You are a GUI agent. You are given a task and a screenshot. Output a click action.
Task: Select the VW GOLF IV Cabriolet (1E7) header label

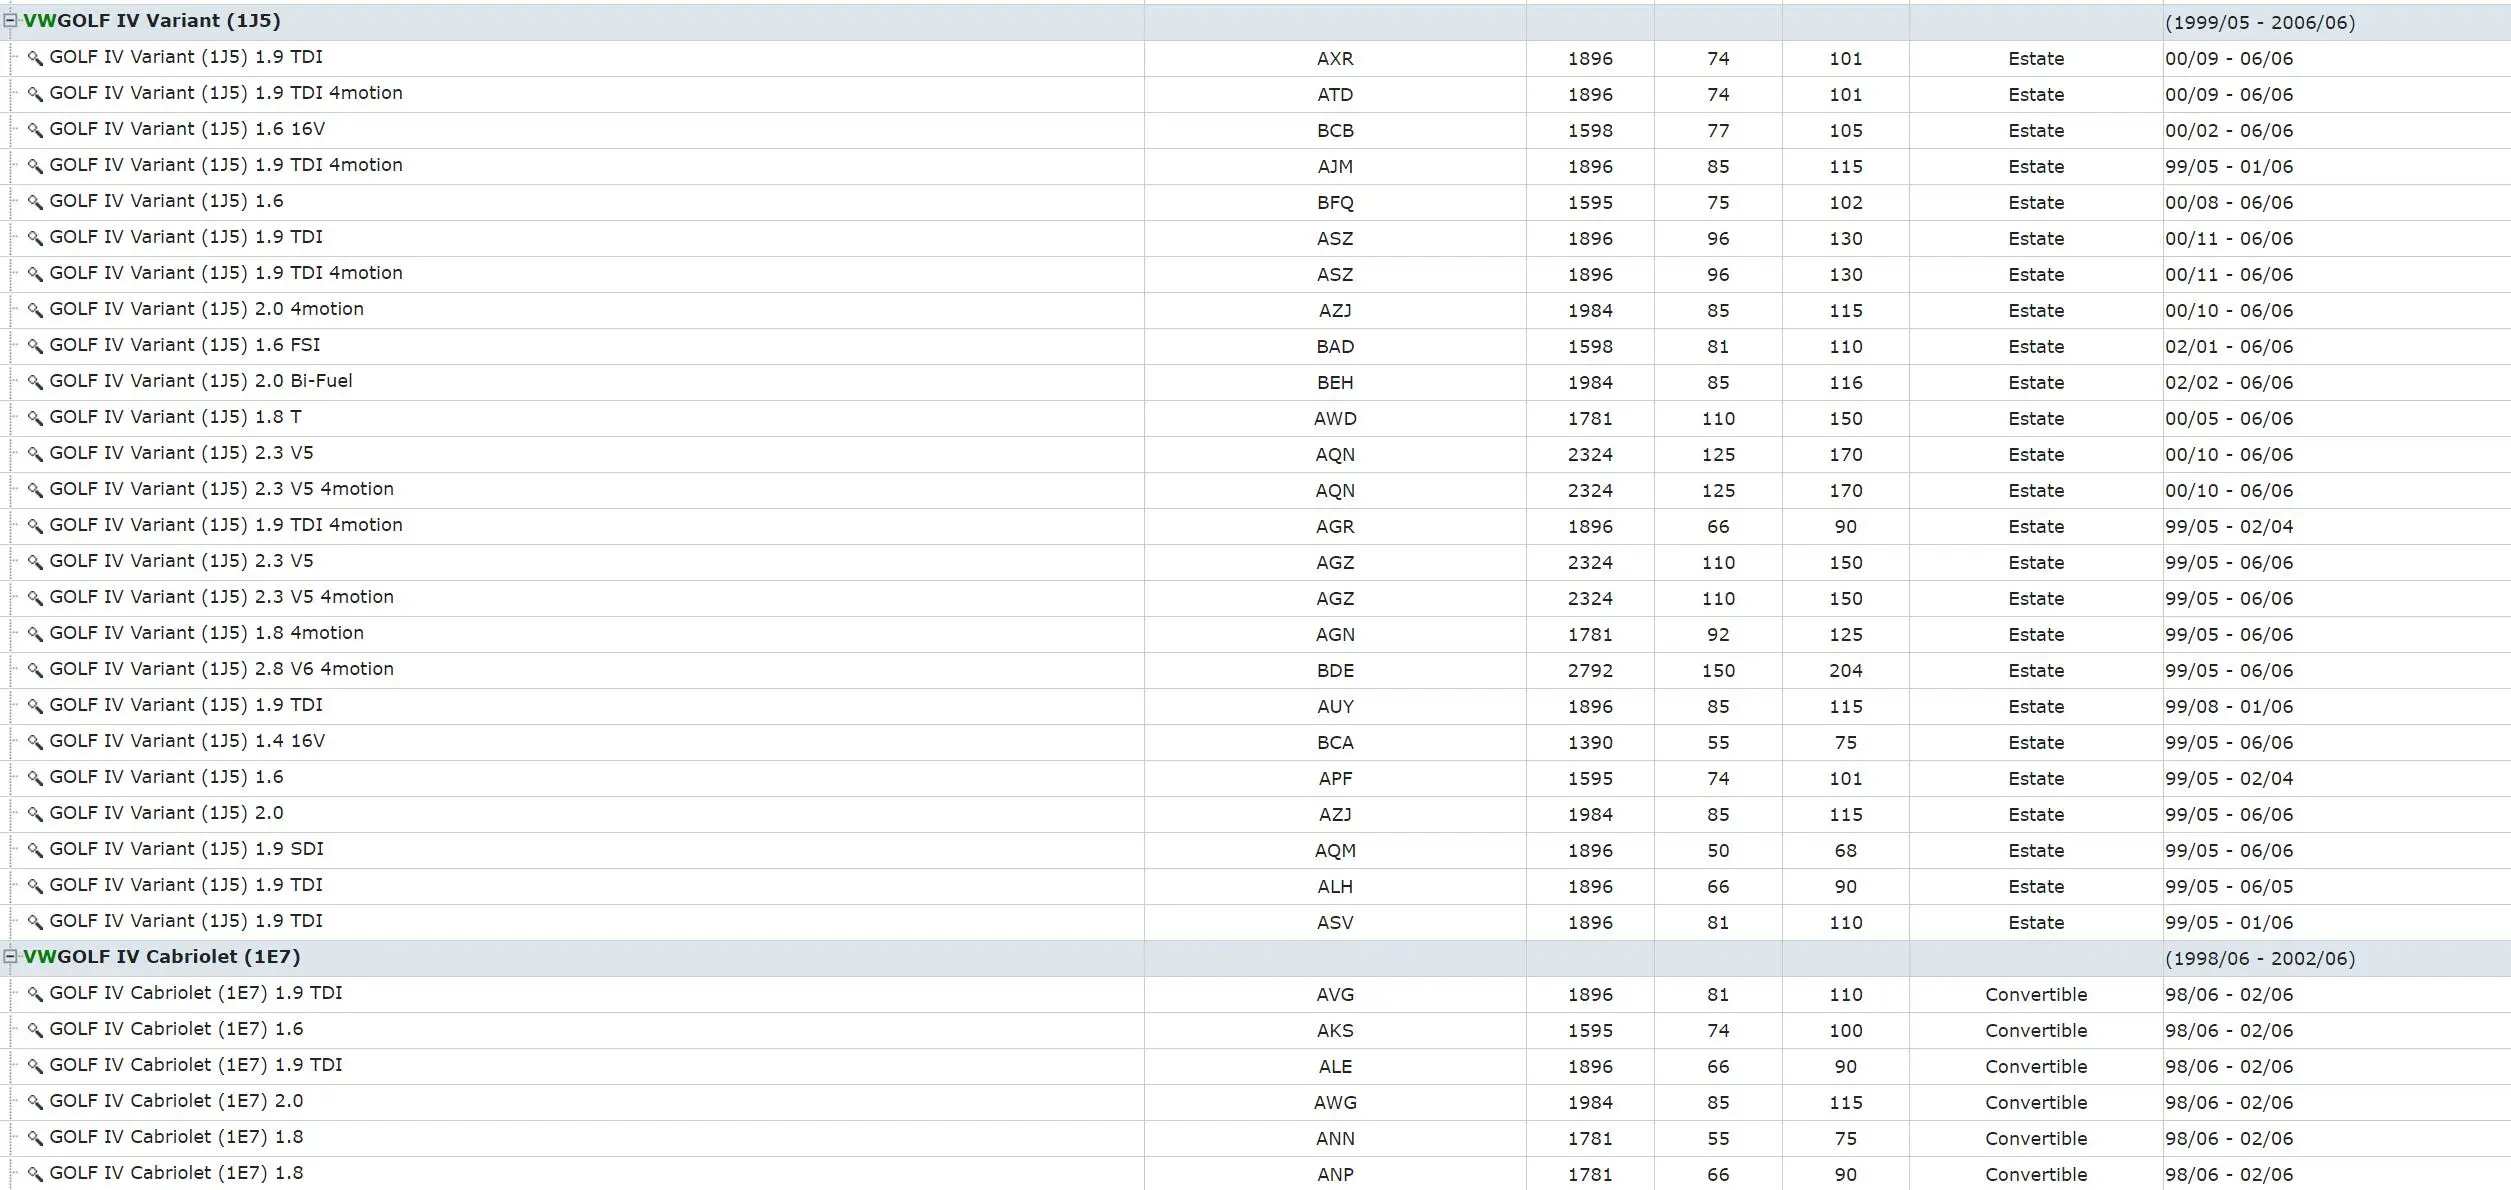coord(162,957)
